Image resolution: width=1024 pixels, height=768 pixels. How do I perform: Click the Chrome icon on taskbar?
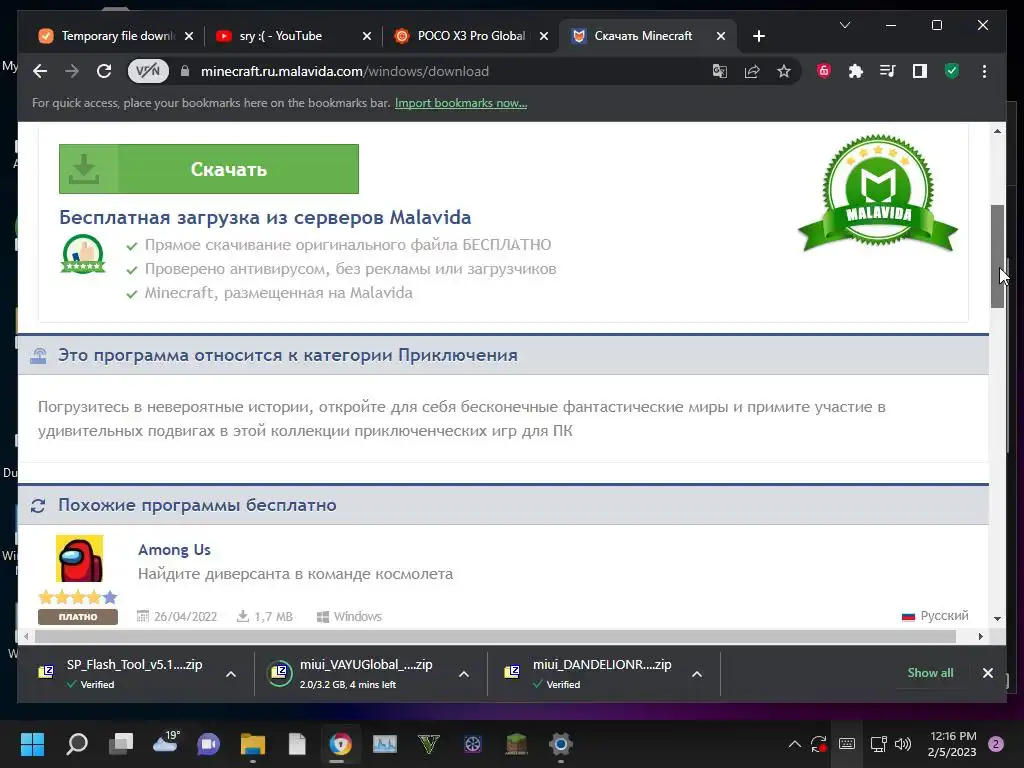340,744
